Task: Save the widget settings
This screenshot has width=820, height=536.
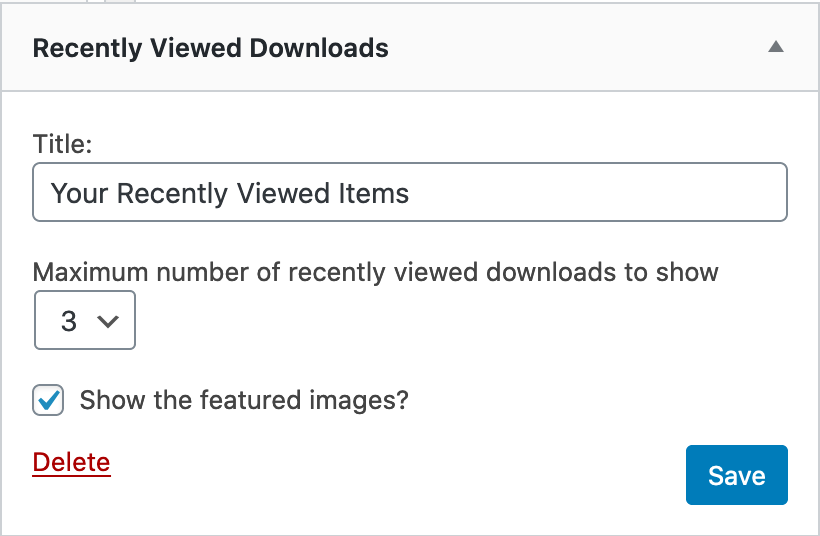Action: (x=736, y=475)
